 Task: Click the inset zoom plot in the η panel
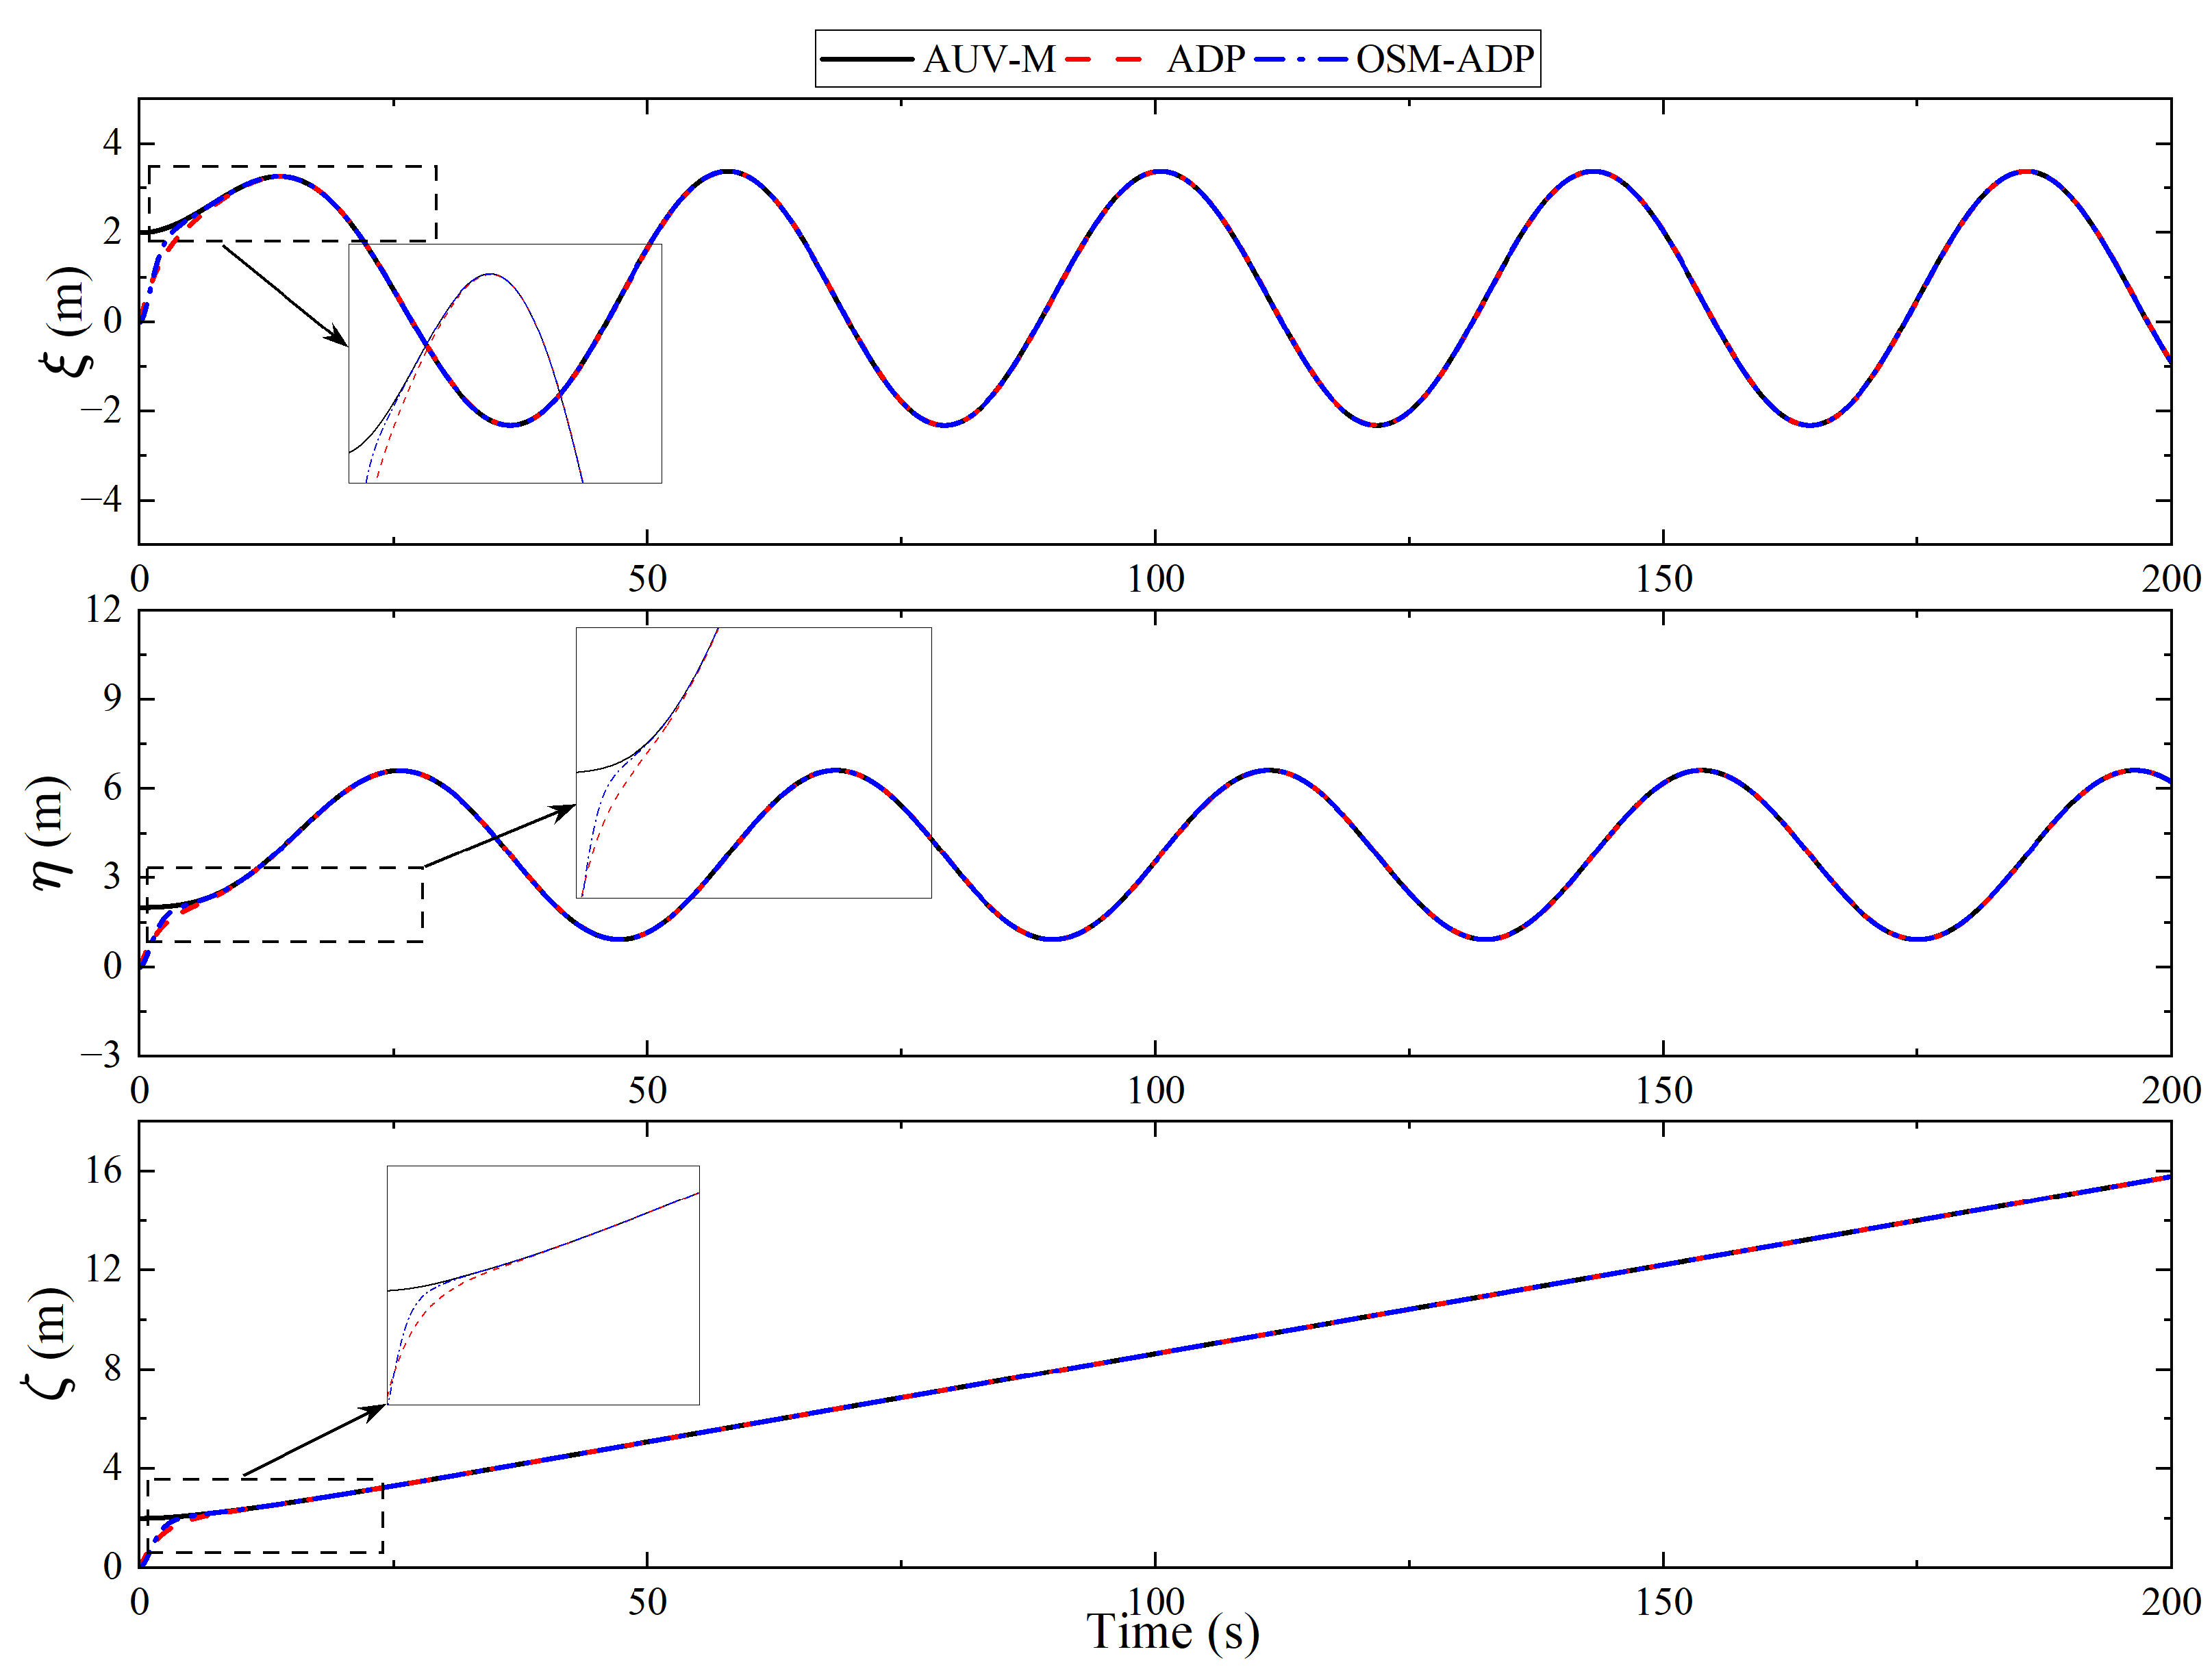(x=754, y=763)
